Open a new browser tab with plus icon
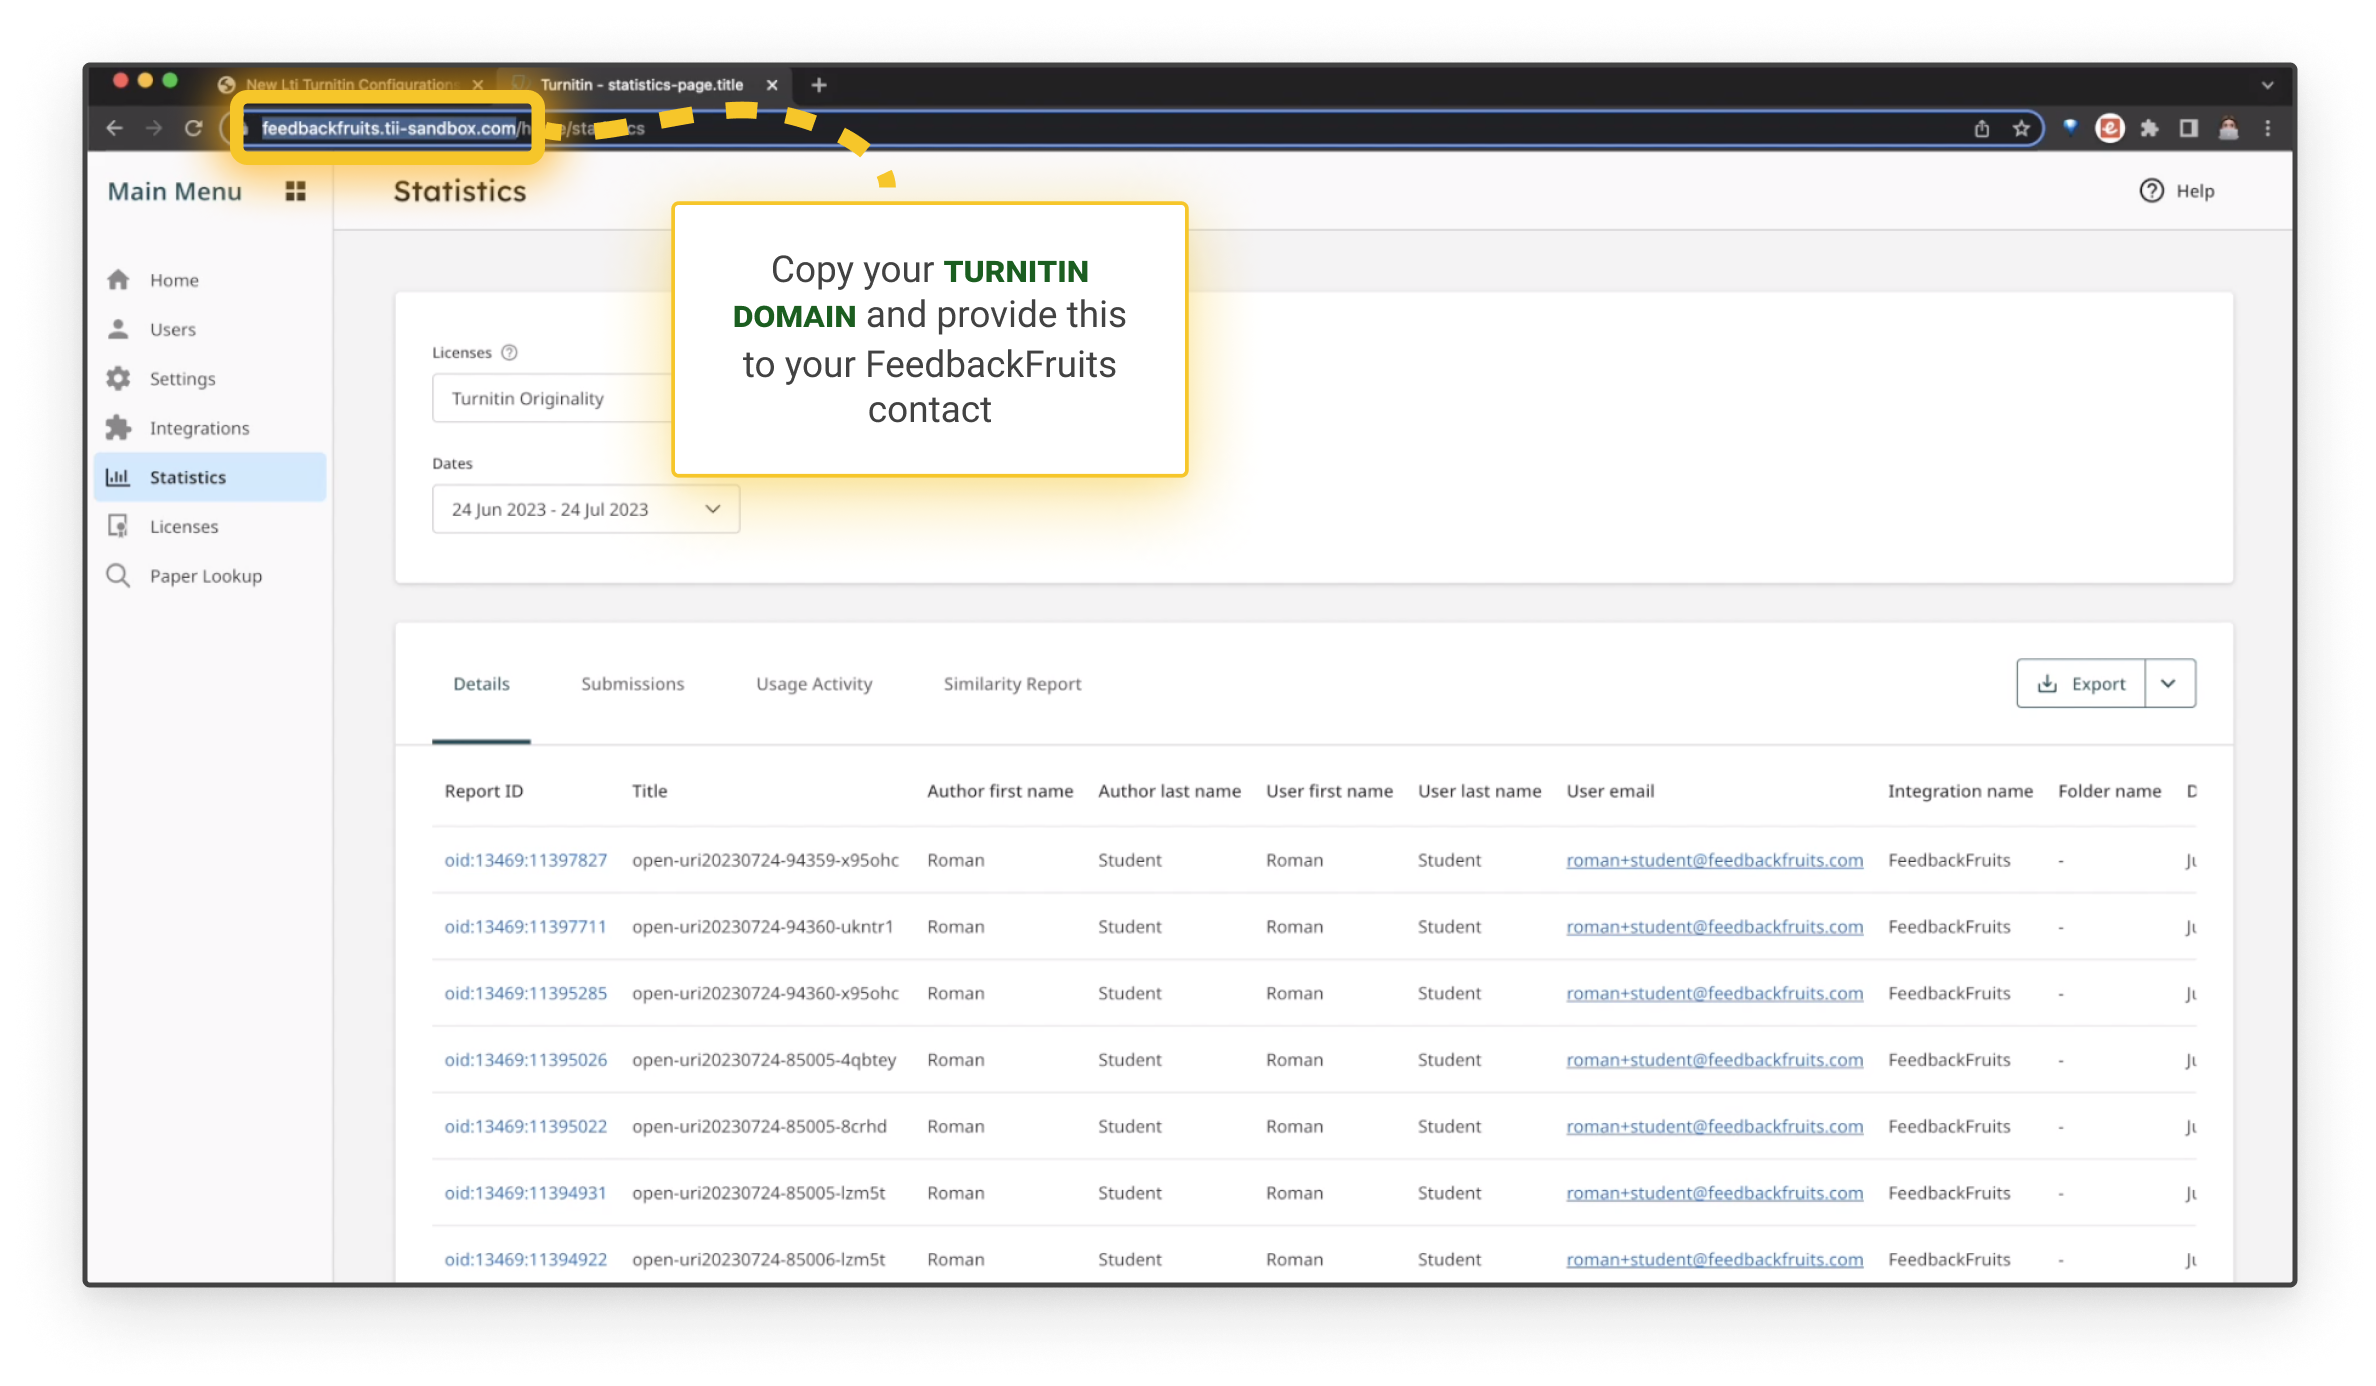Screen dimensions: 2376x1386 pos(819,85)
